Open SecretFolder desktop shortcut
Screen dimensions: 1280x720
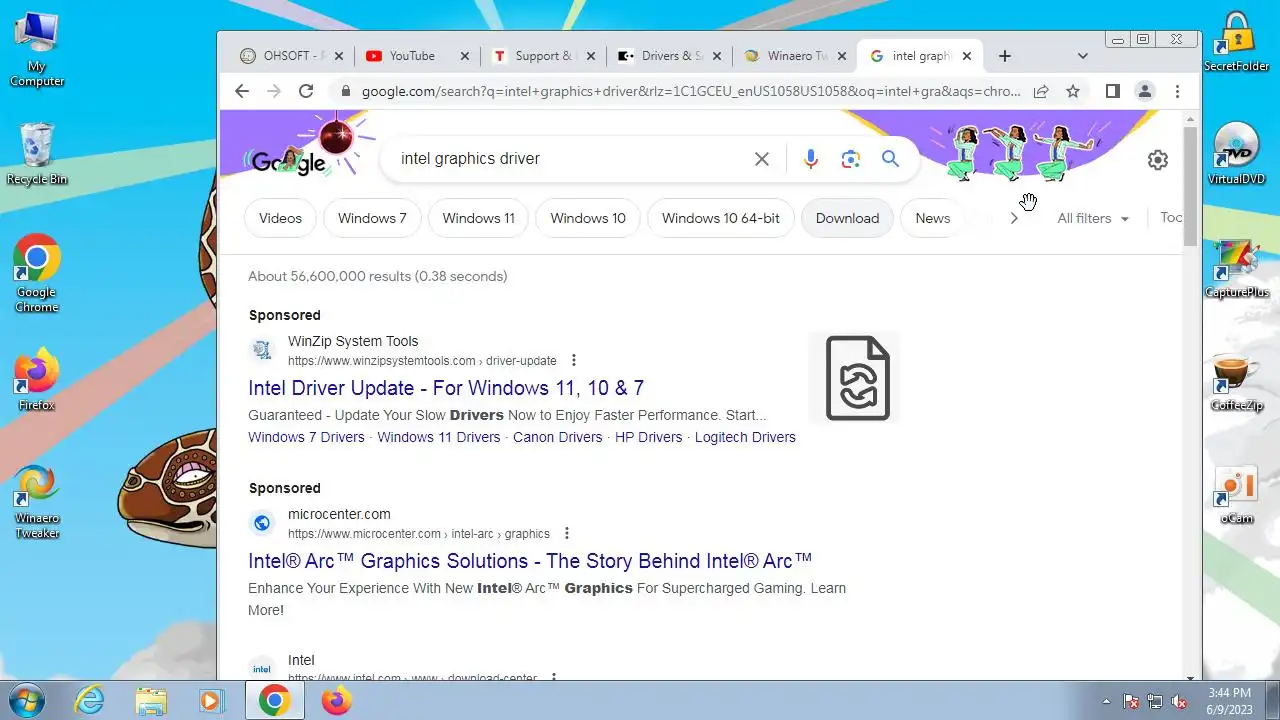pos(1237,42)
